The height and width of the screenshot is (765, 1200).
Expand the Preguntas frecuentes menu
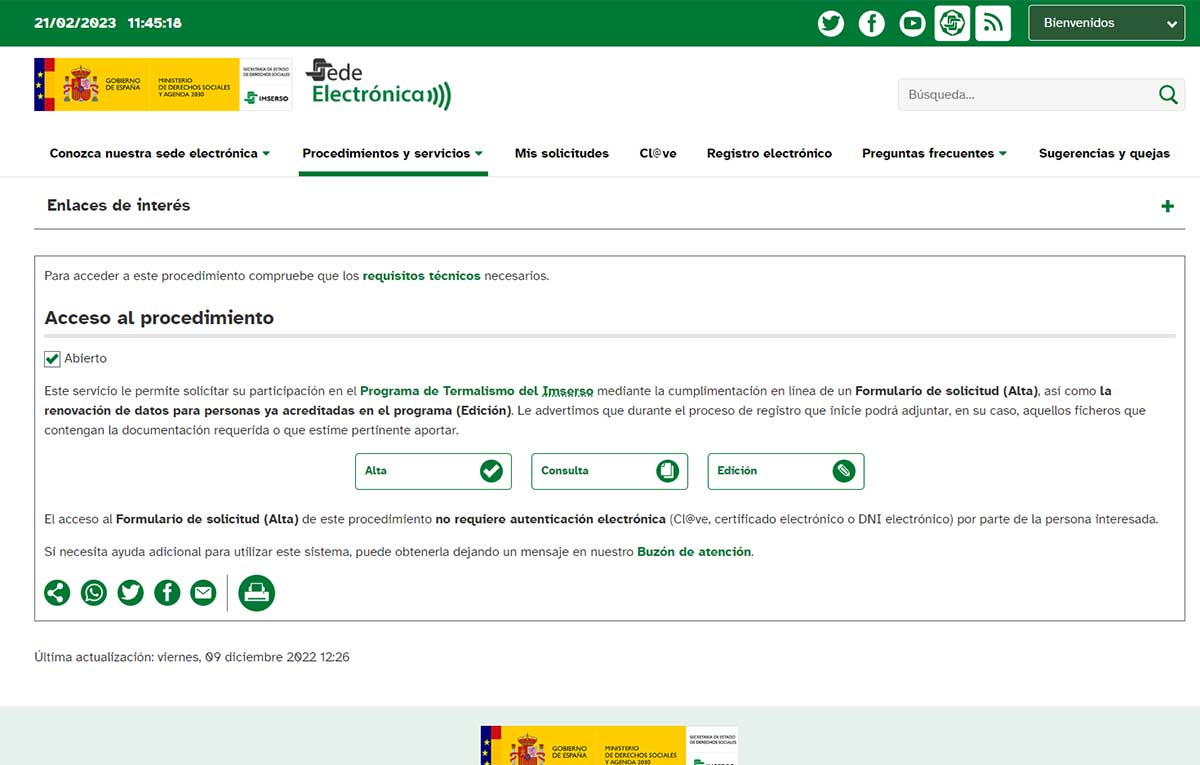pyautogui.click(x=934, y=153)
